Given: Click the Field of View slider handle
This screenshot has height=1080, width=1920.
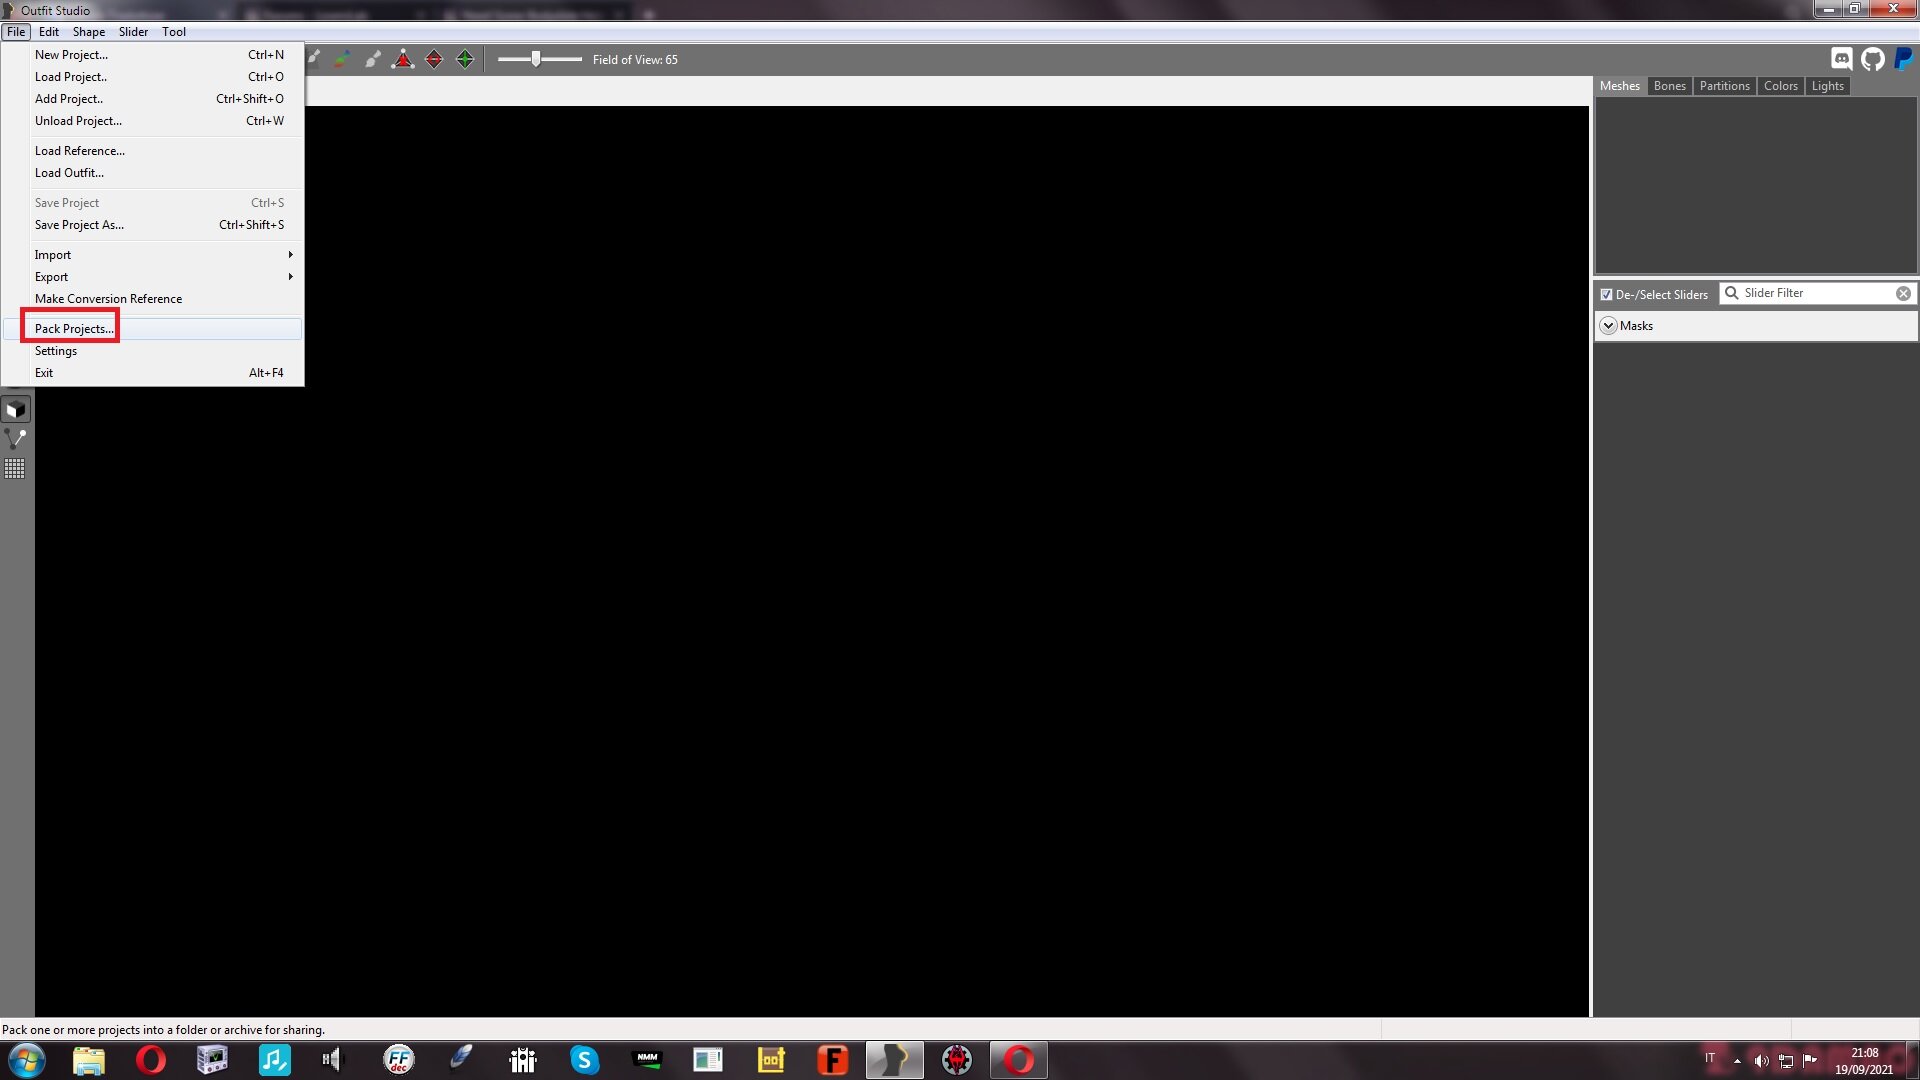Looking at the screenshot, I should (x=536, y=60).
